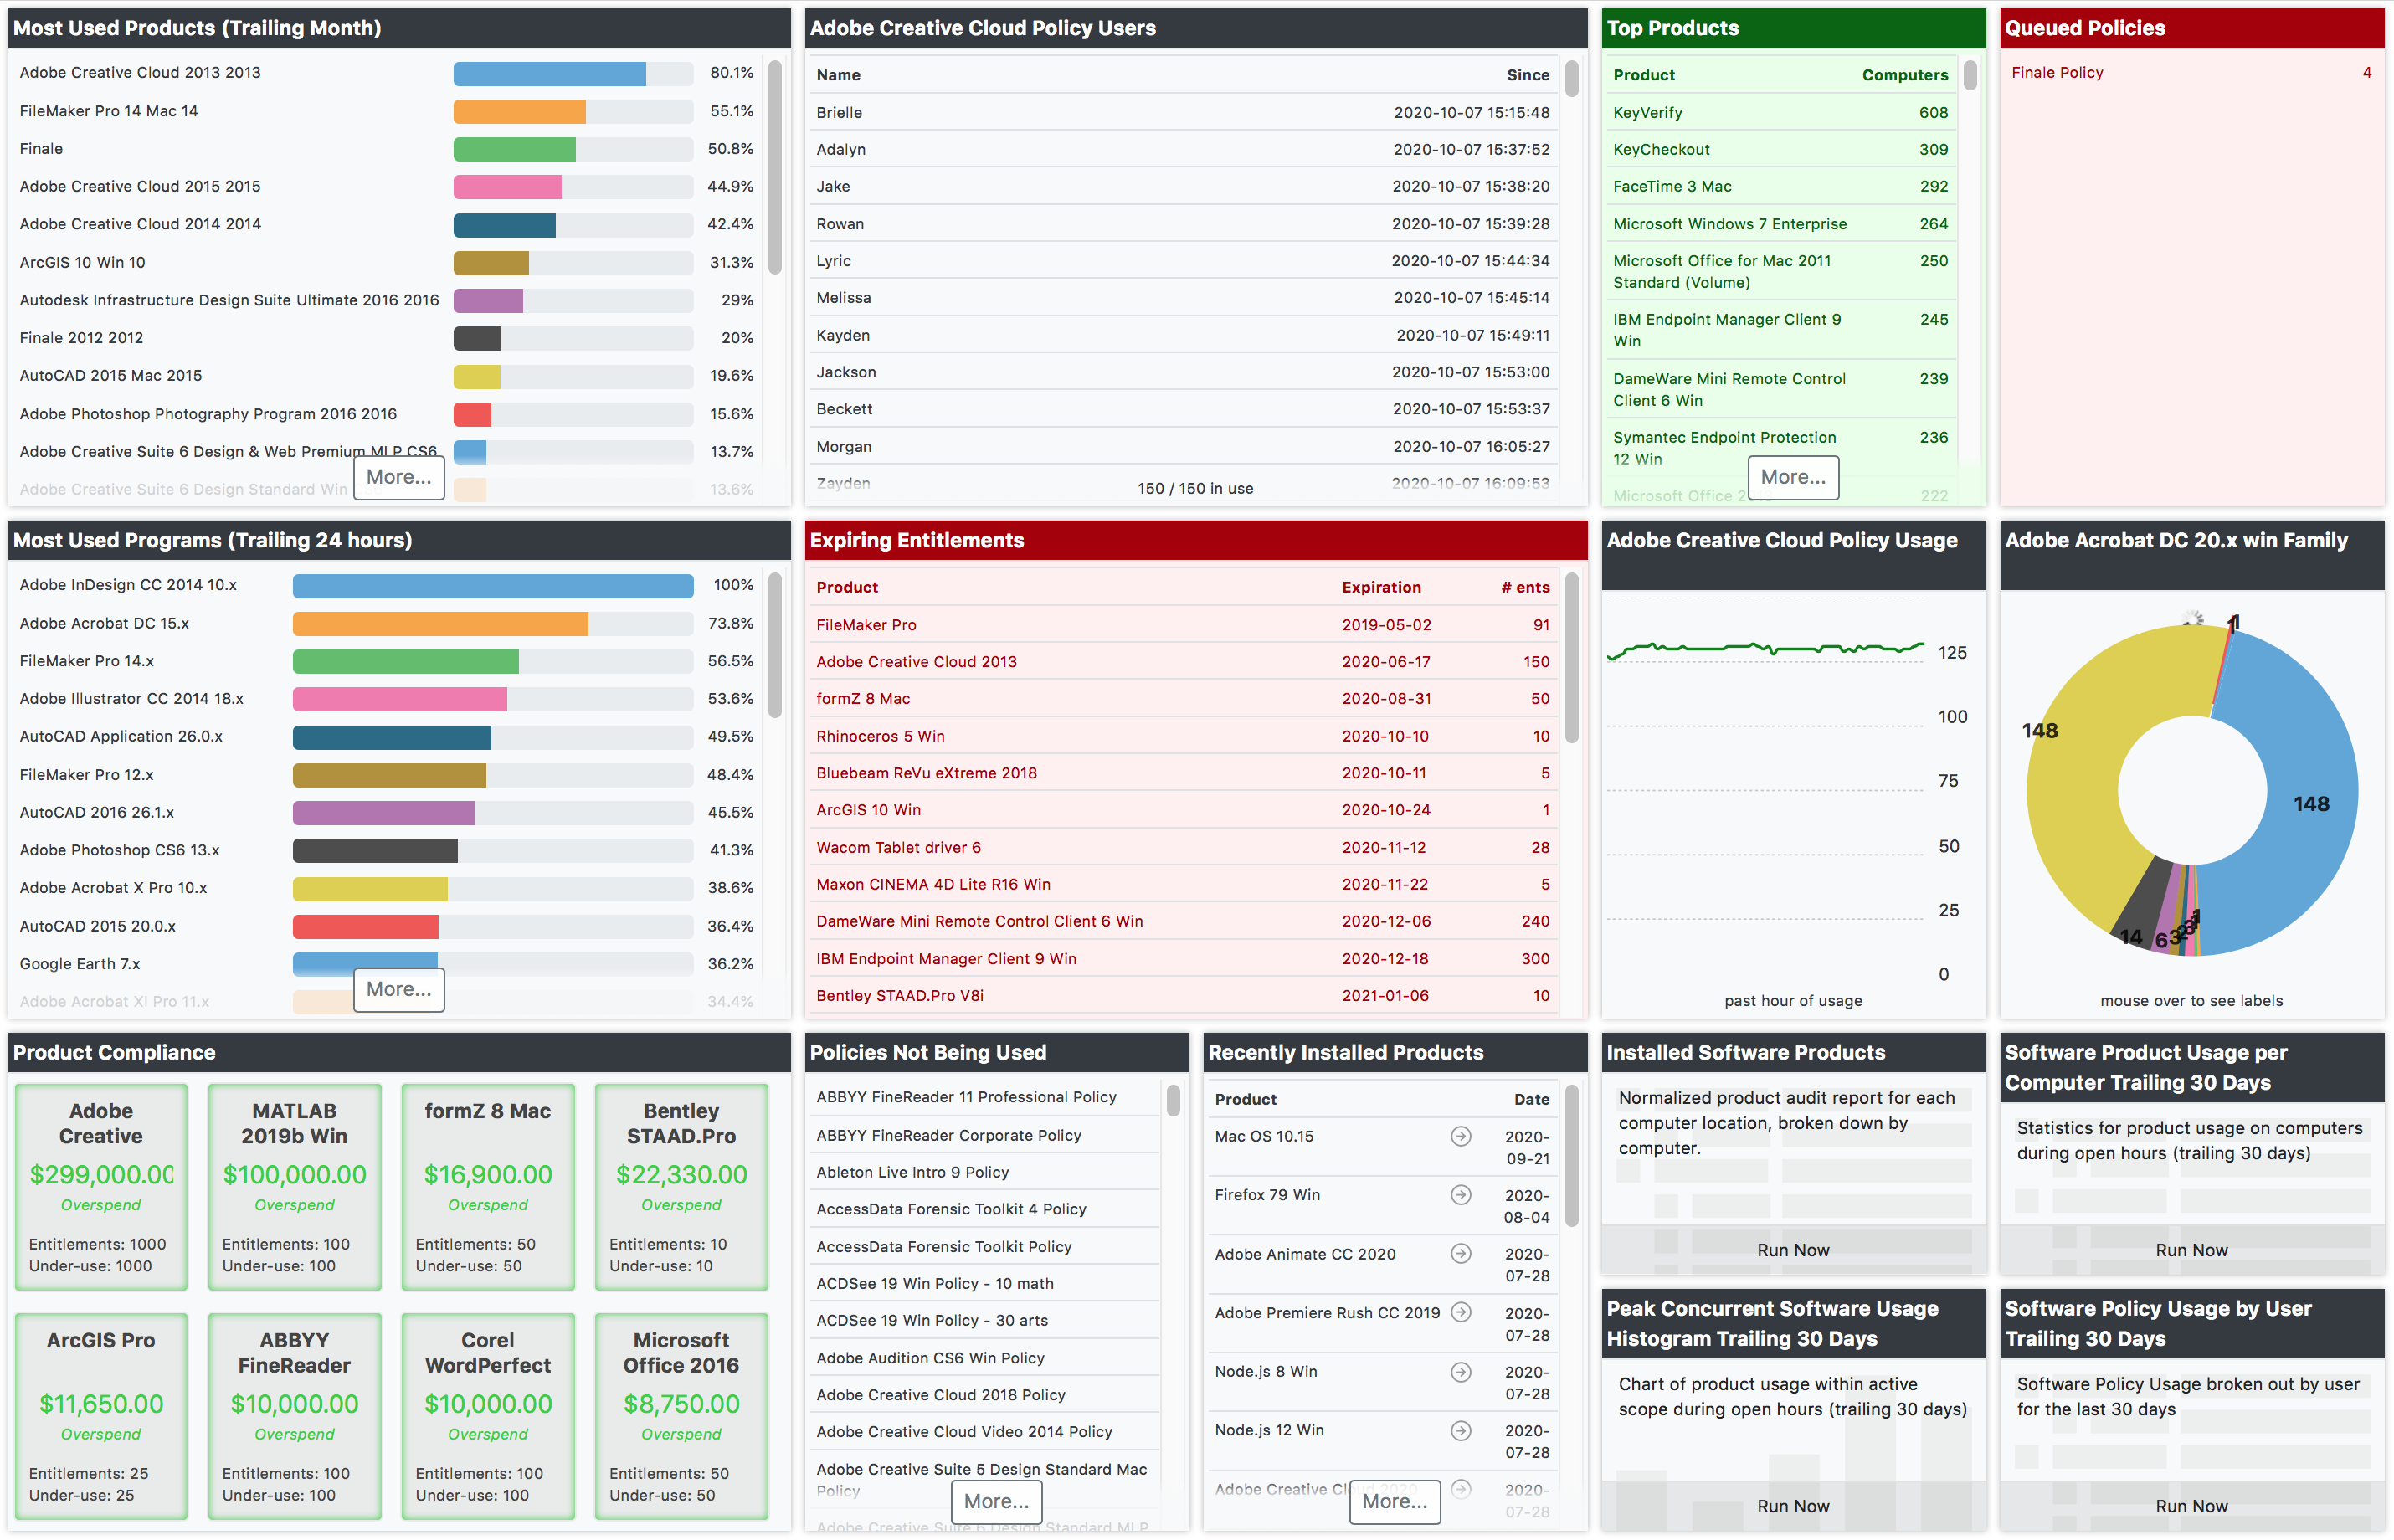Sort Top Products by Computers column
The width and height of the screenshot is (2394, 1540).
click(x=1904, y=75)
